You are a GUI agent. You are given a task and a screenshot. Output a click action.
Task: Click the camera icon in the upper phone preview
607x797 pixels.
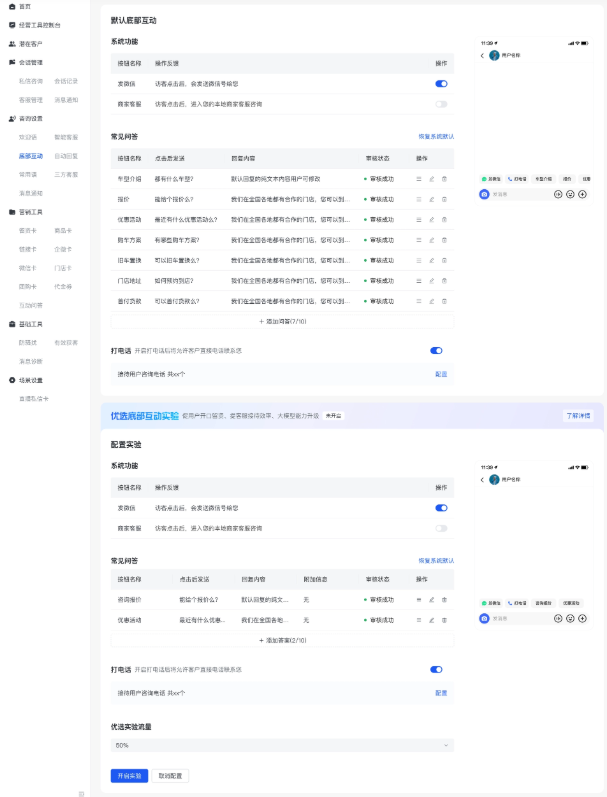[x=484, y=194]
